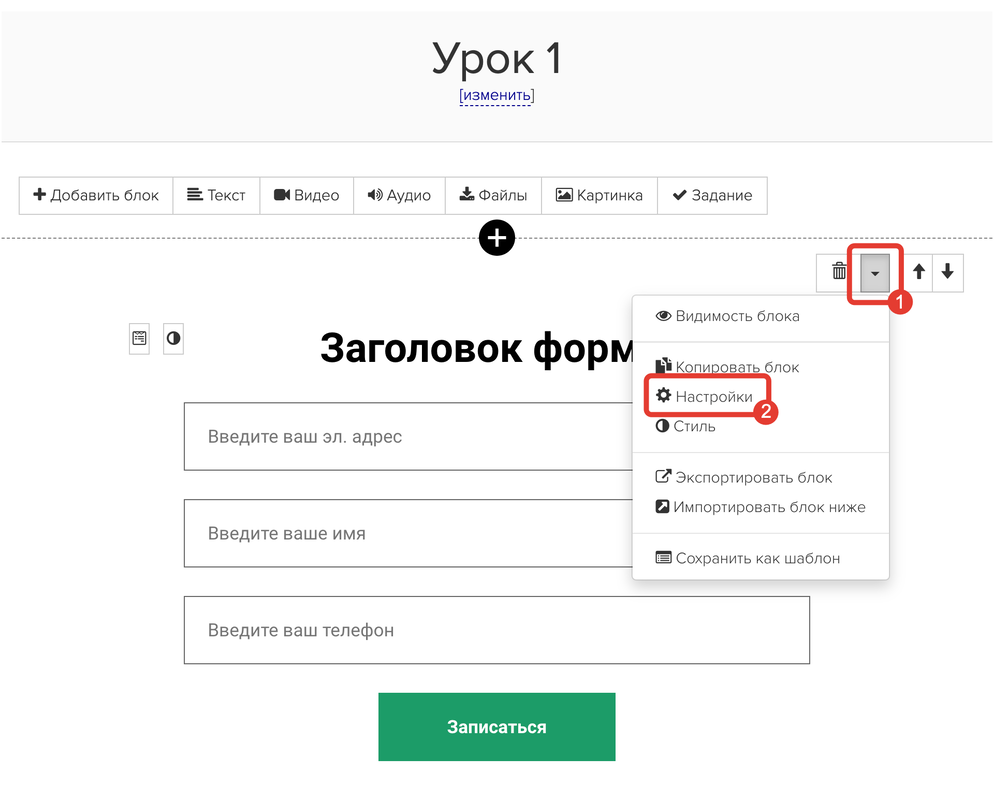Open Настройки from the dropdown menu

pos(704,396)
